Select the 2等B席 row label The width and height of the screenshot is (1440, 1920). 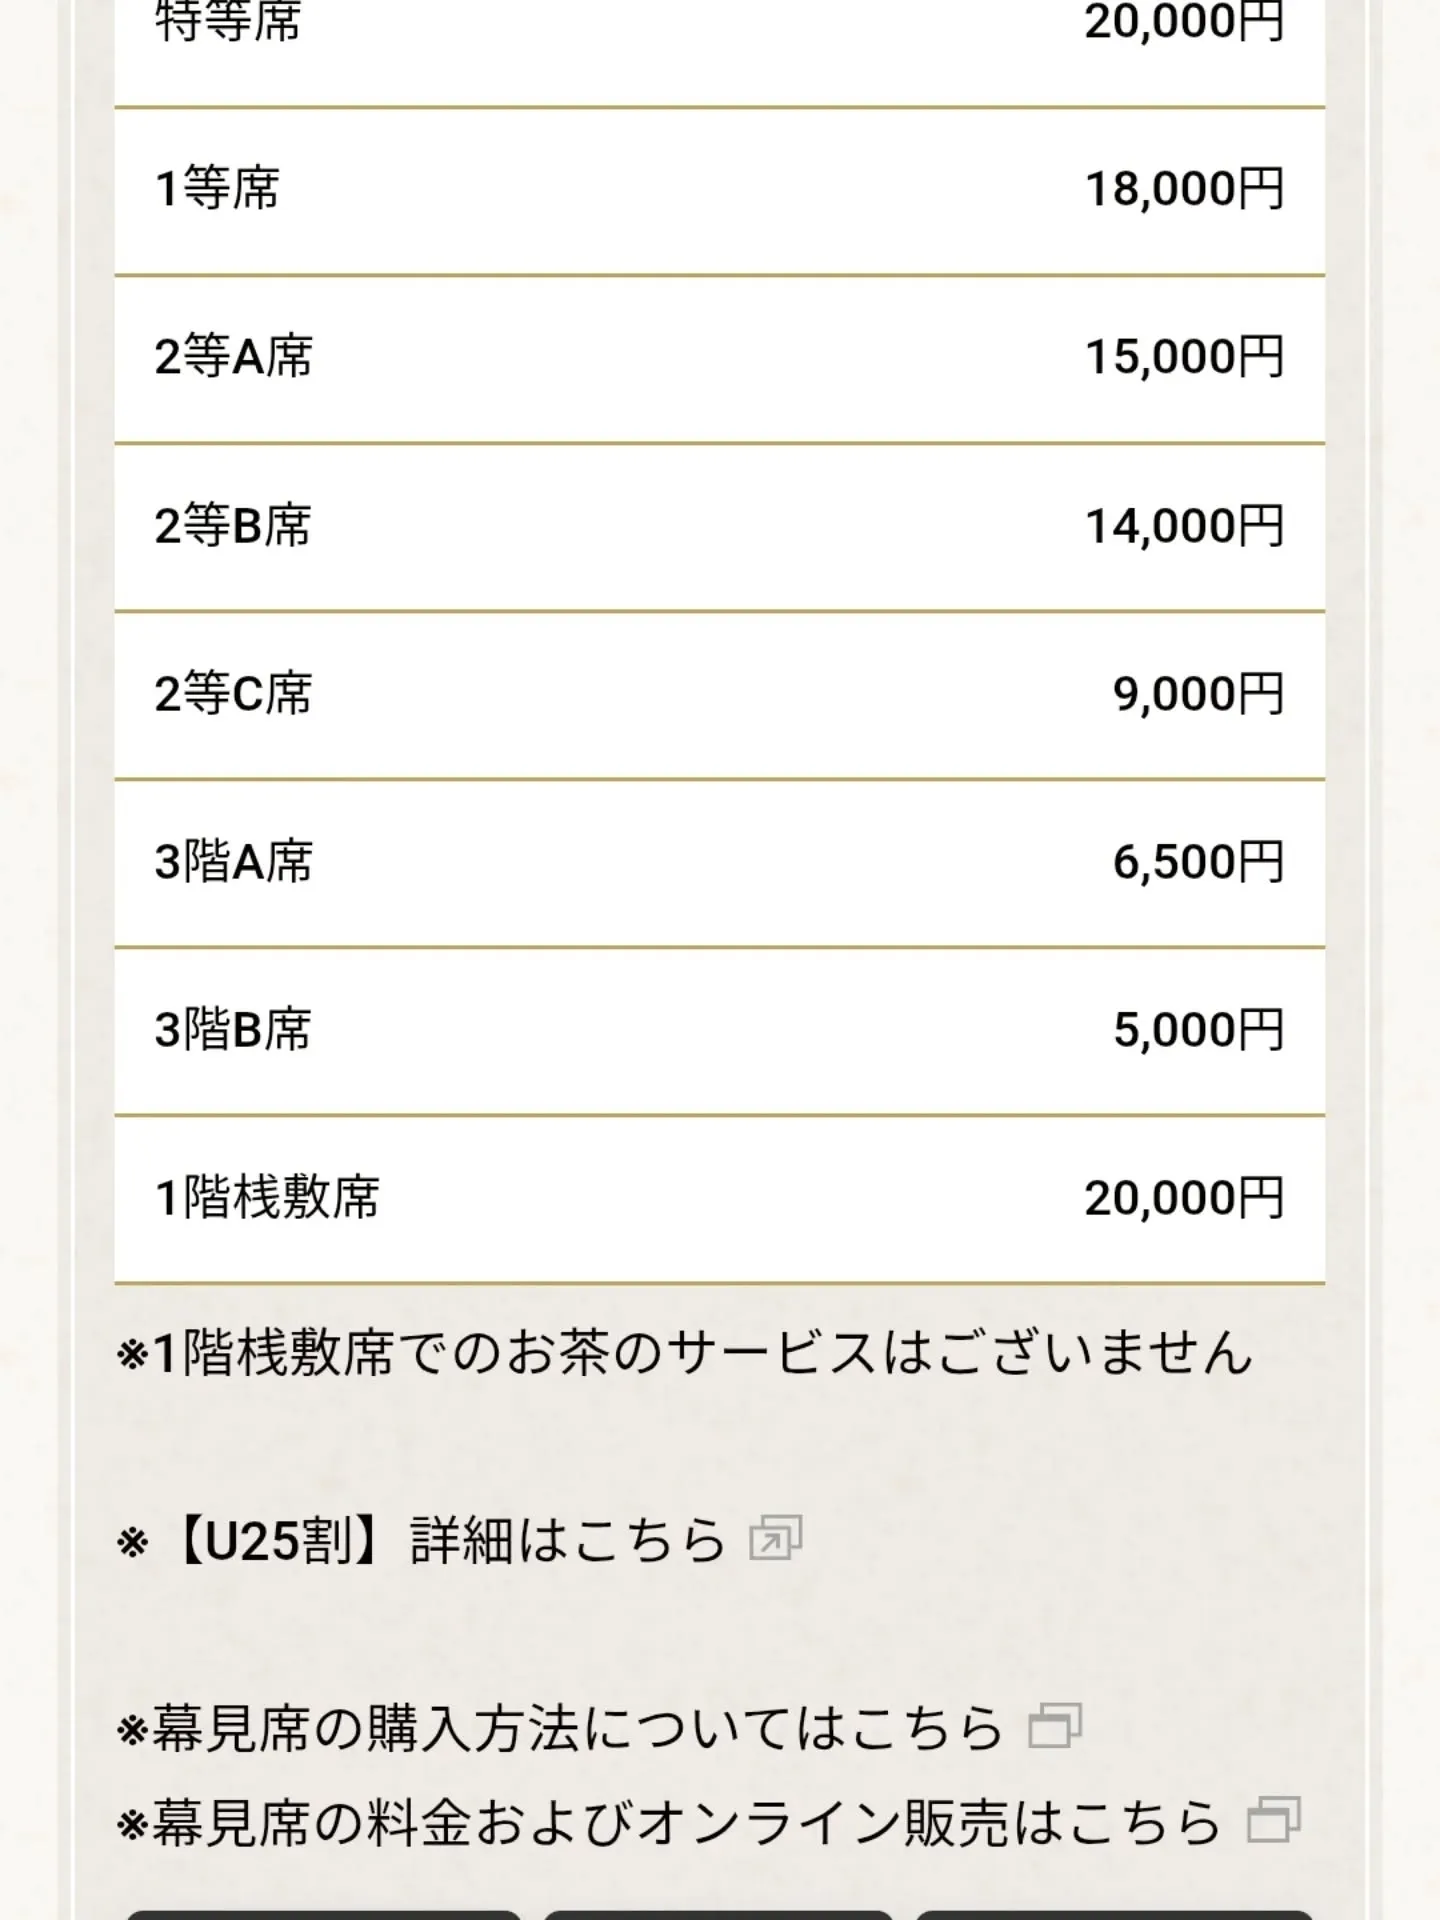pyautogui.click(x=233, y=525)
